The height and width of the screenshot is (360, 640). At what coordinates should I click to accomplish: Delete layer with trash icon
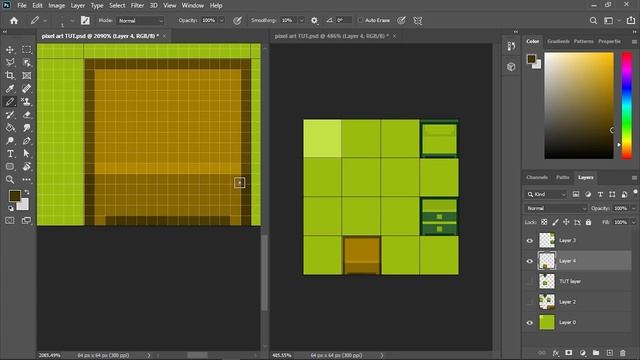623,353
